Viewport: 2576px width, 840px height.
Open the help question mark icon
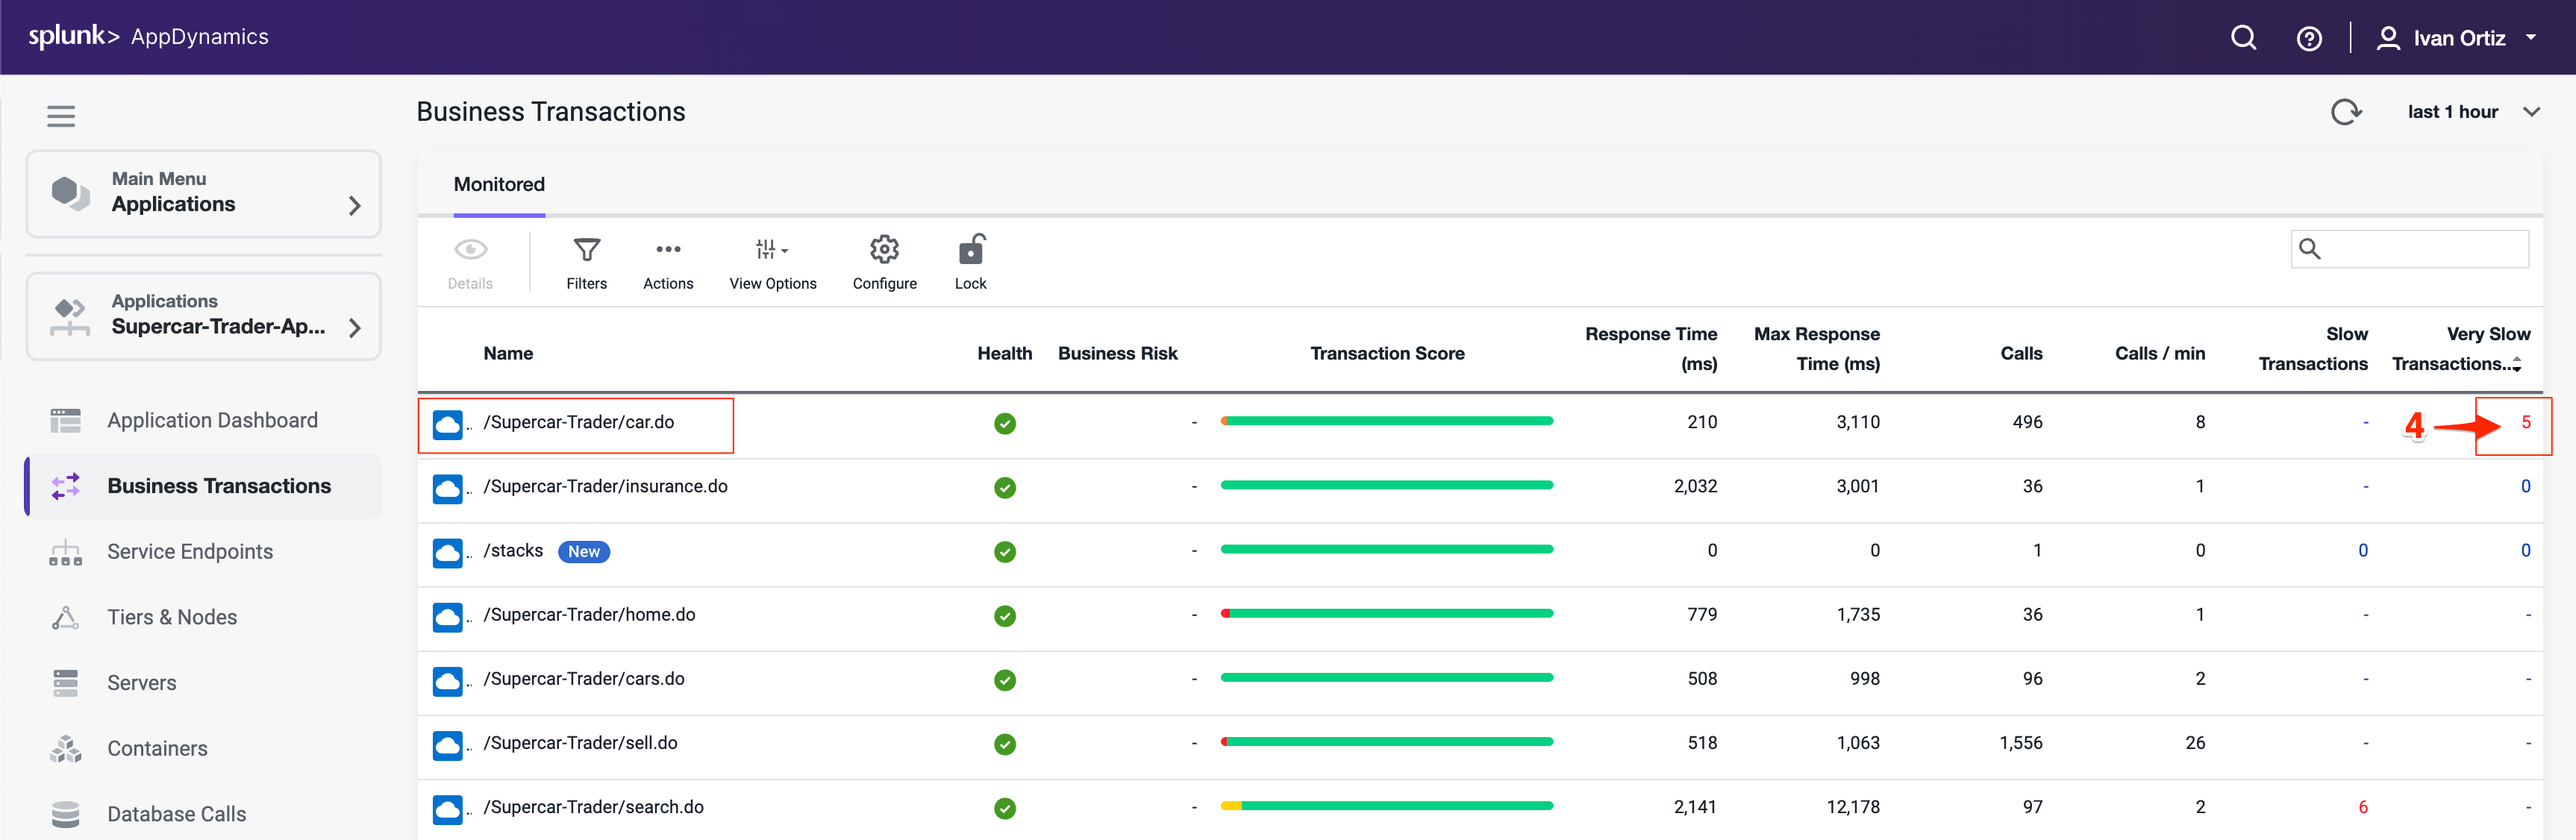(2309, 39)
